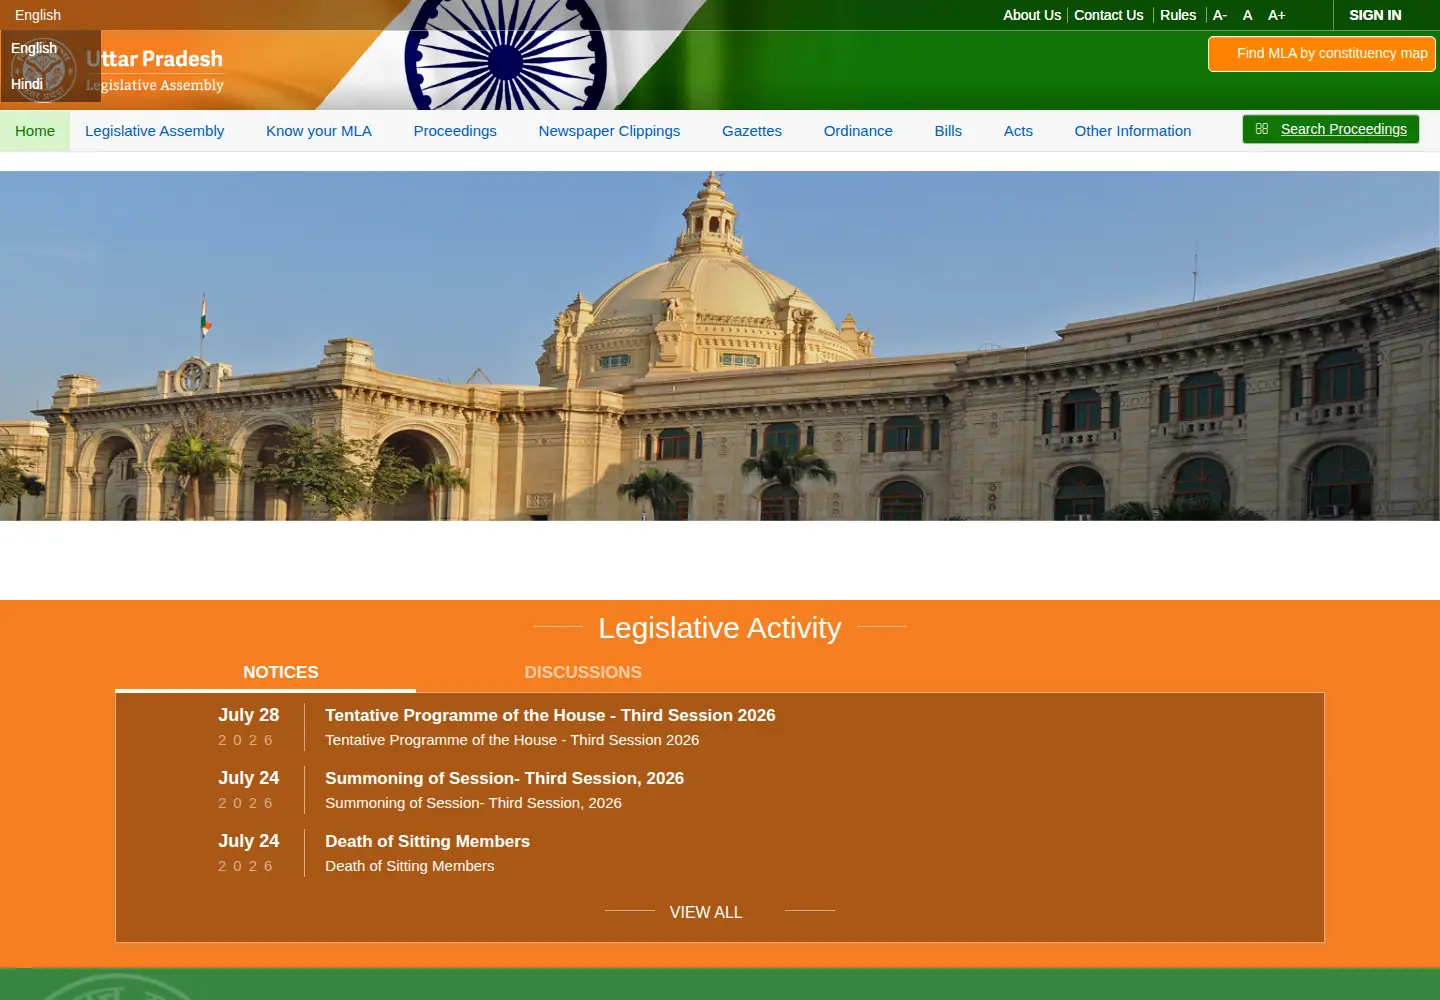Increase font size with A+ control
The image size is (1440, 1000).
pos(1276,15)
